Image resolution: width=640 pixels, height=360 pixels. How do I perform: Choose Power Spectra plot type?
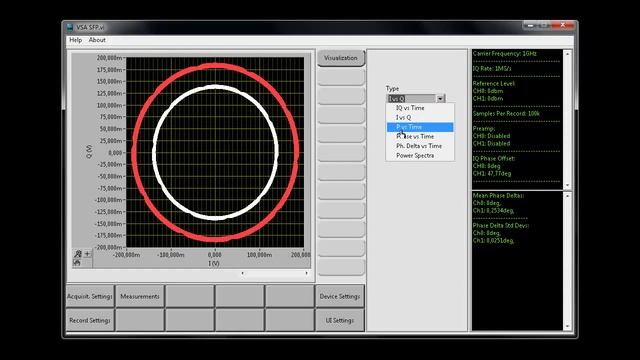pyautogui.click(x=420, y=156)
